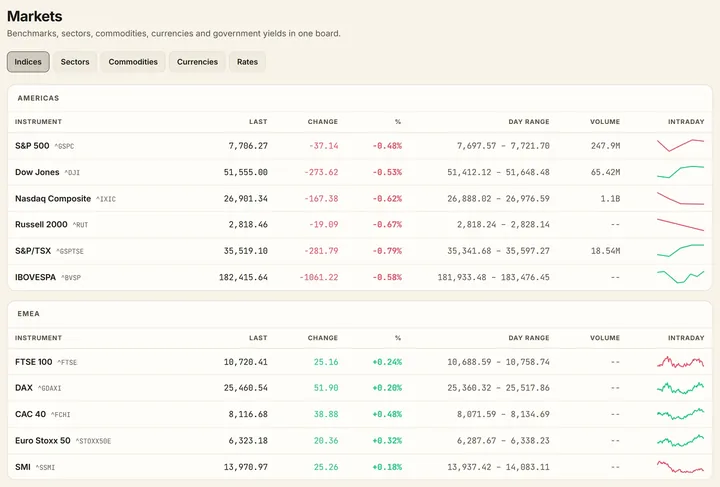
Task: Click the Americas INTRADAY column header
Action: click(686, 122)
